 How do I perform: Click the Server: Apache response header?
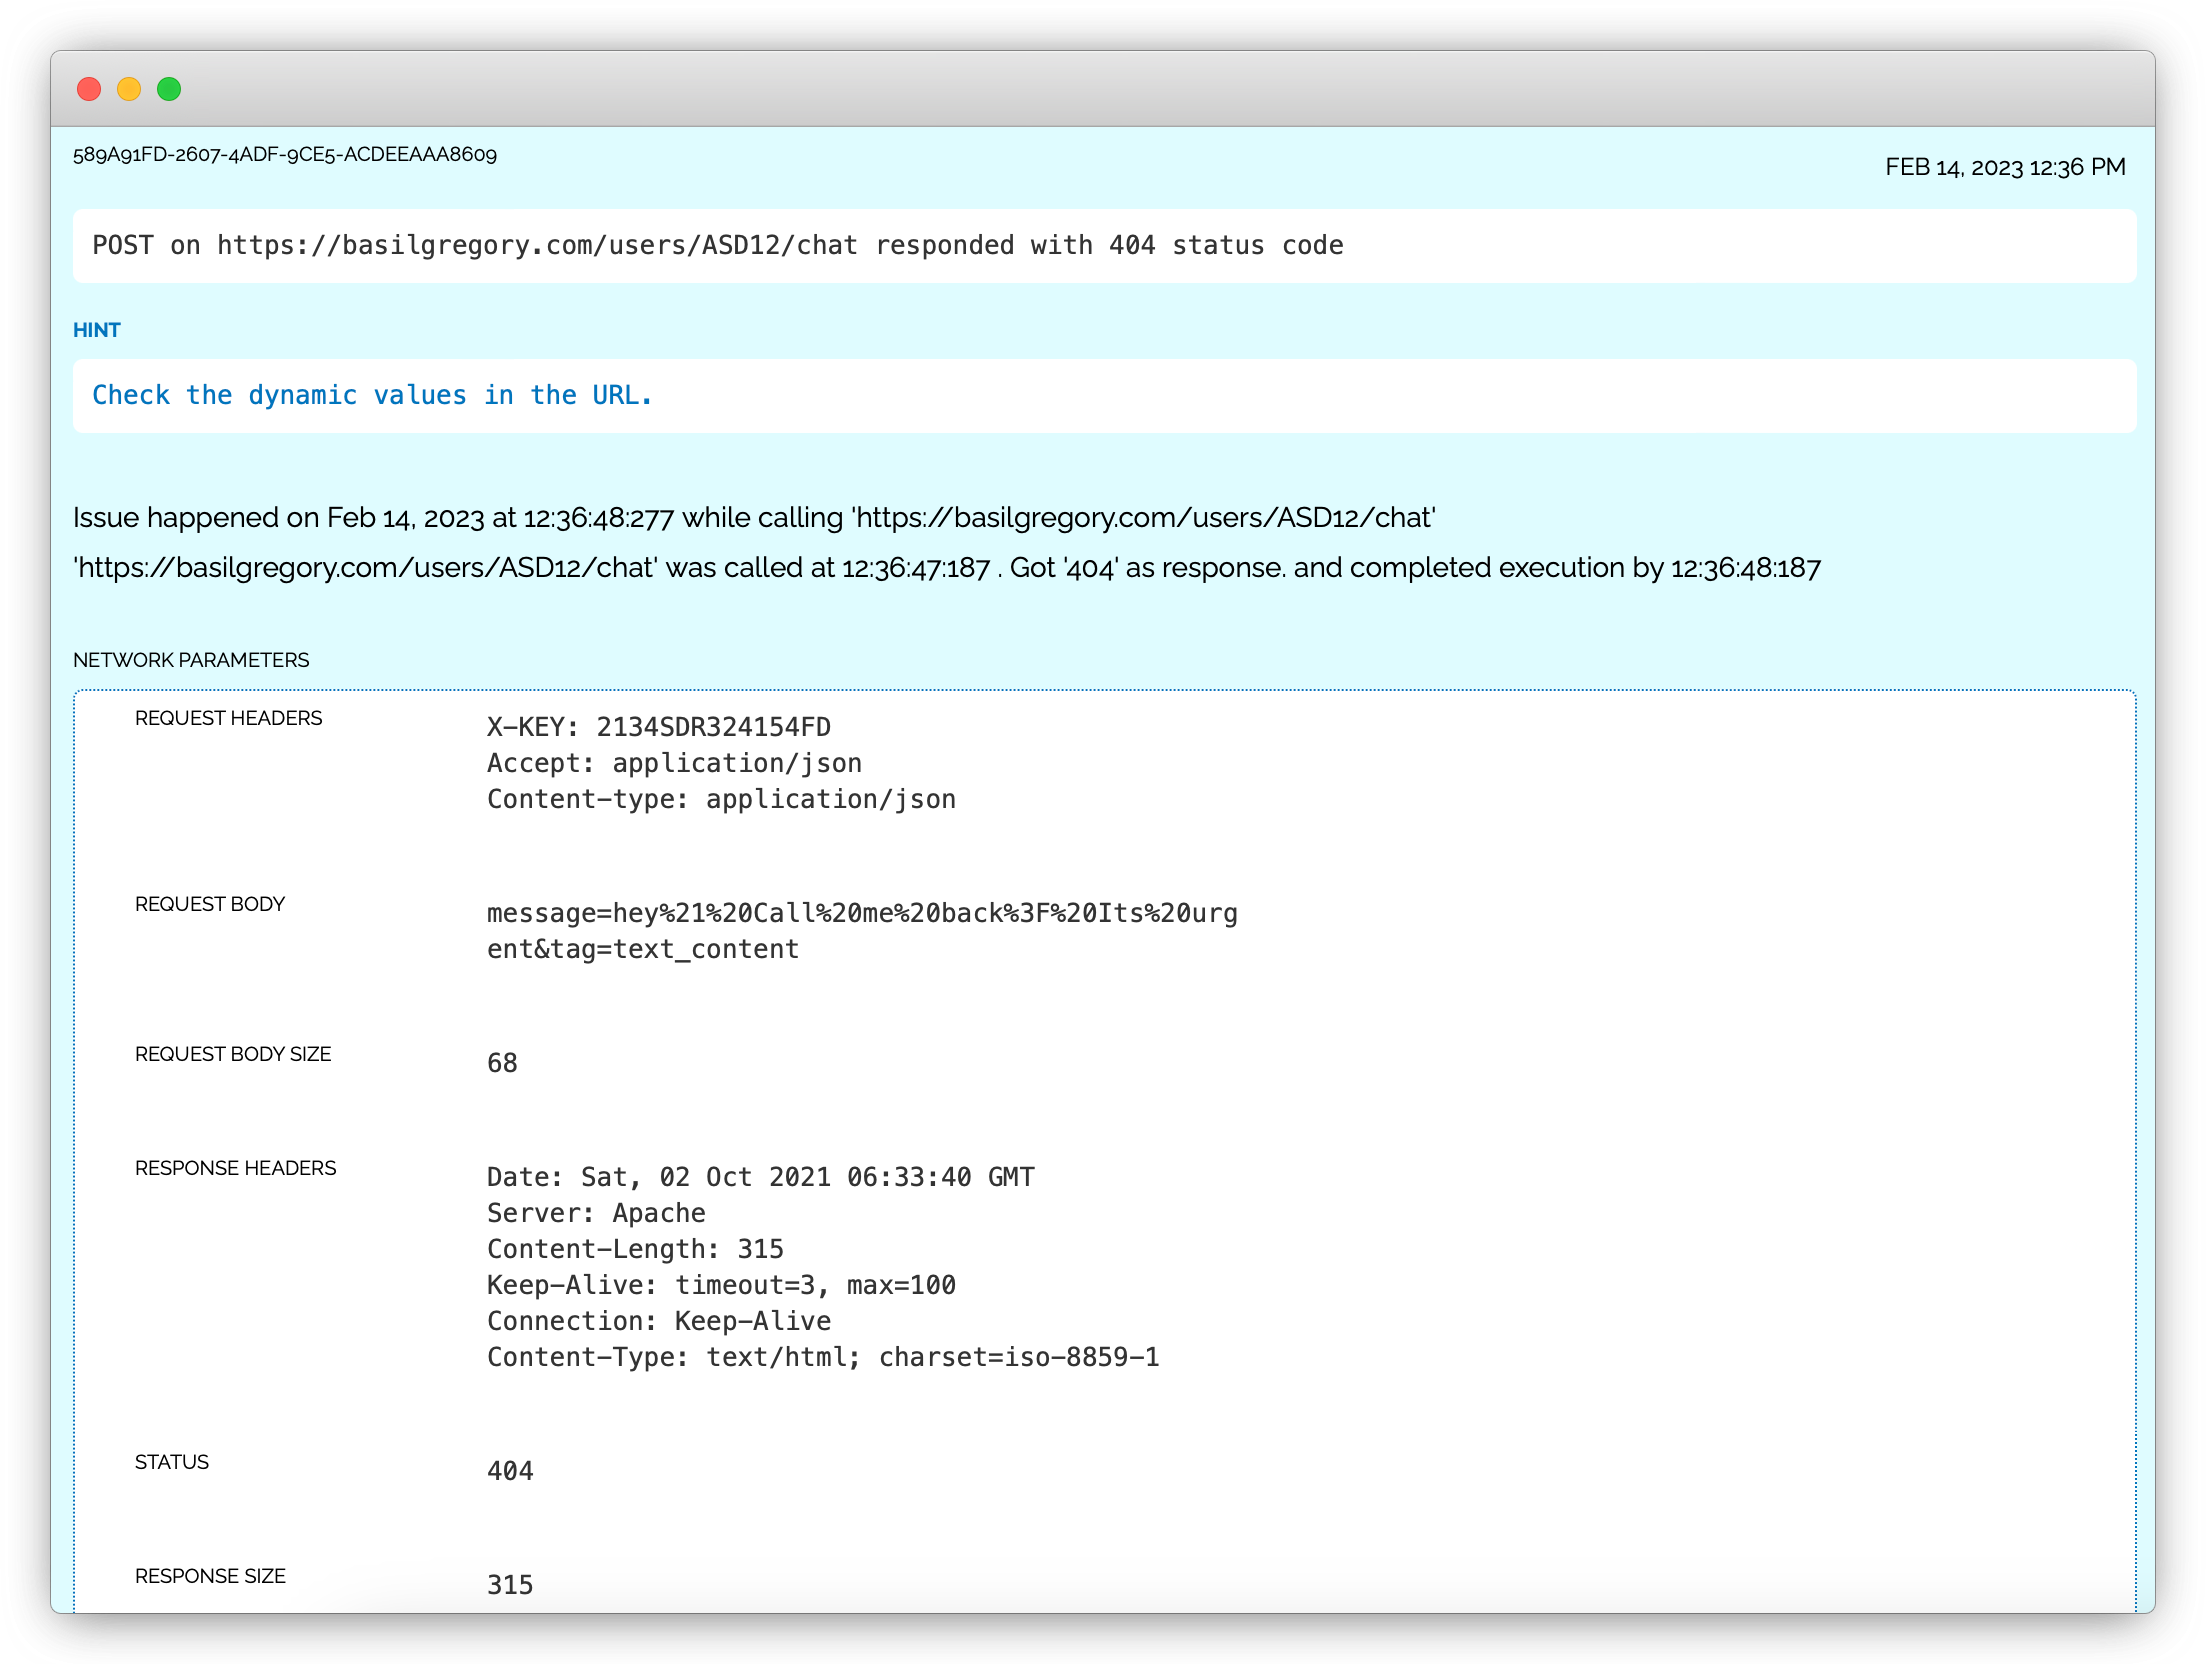(596, 1213)
